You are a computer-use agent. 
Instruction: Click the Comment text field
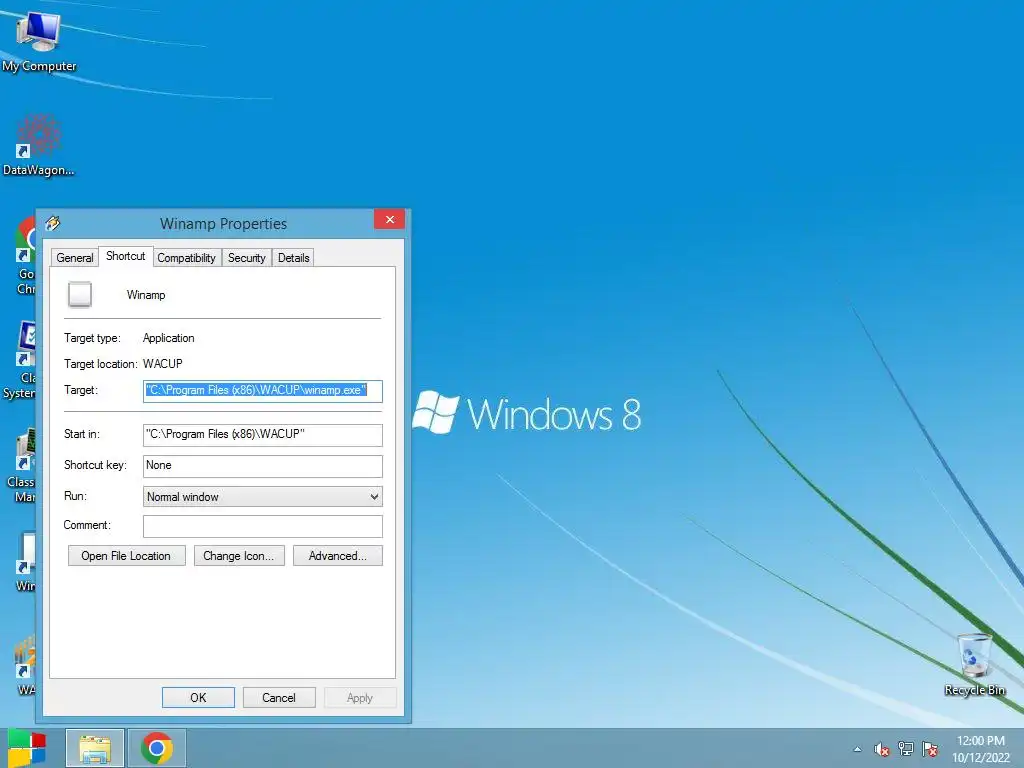click(x=263, y=526)
